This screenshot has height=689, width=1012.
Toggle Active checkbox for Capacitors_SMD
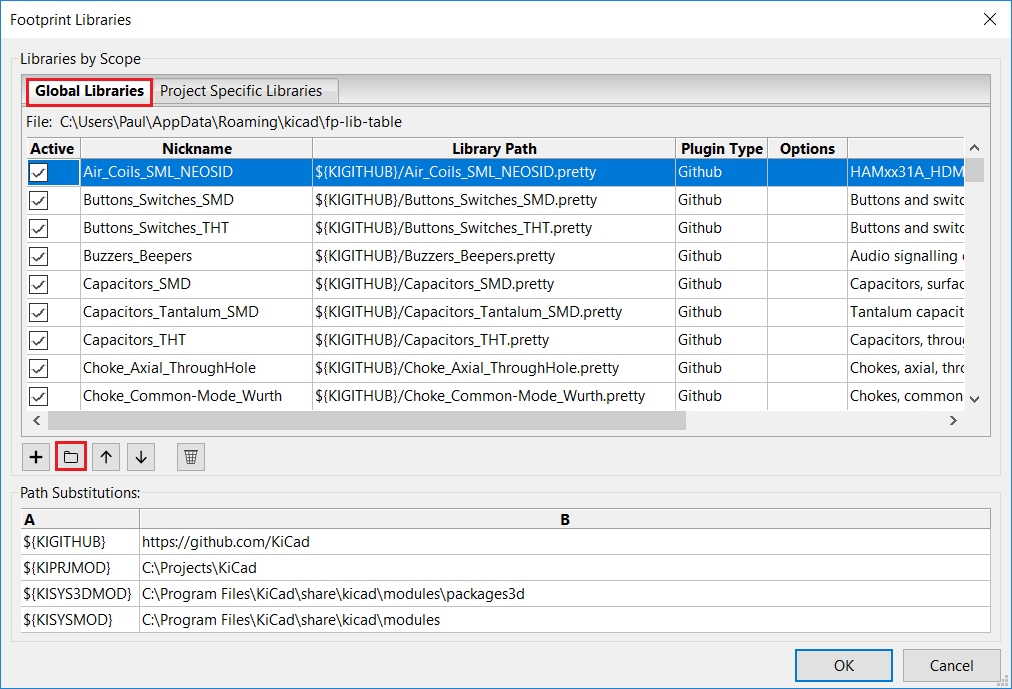click(x=39, y=285)
